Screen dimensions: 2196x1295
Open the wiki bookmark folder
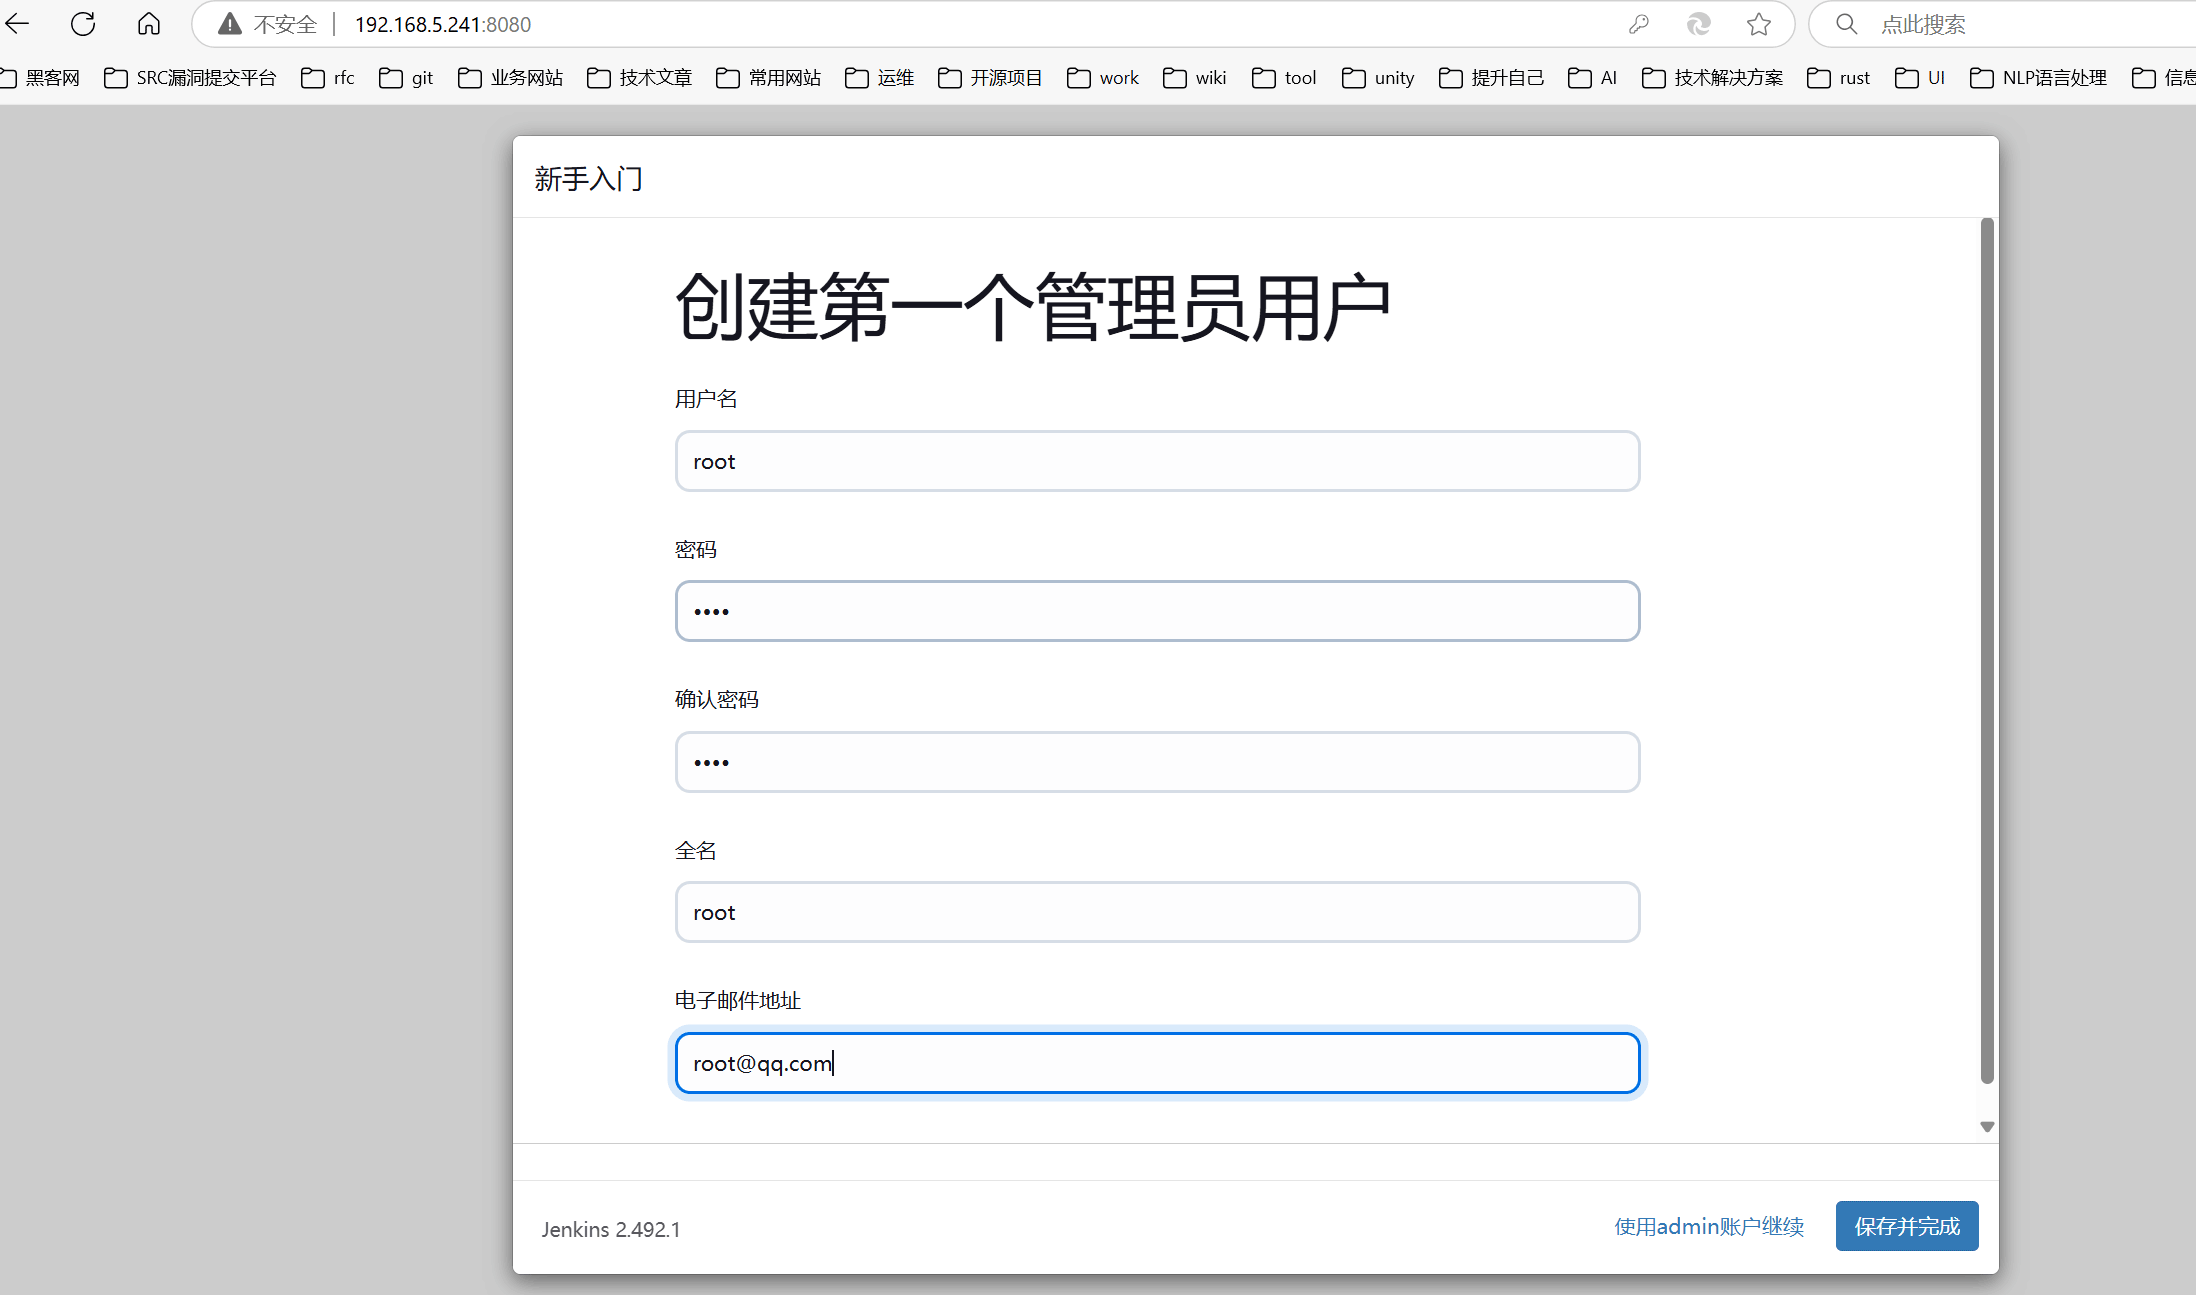point(1195,78)
